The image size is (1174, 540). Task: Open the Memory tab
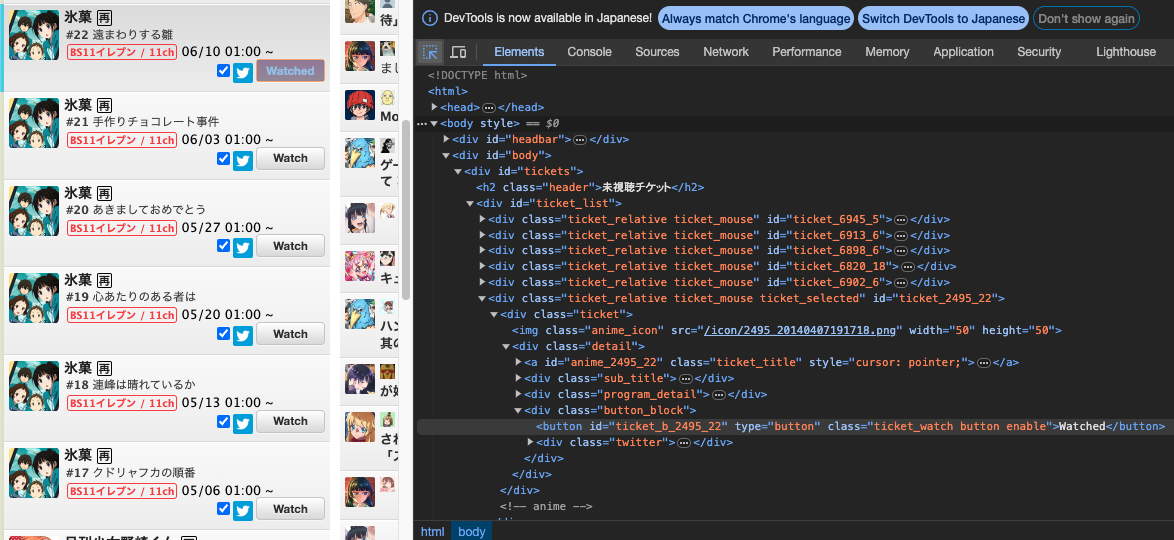tap(887, 52)
